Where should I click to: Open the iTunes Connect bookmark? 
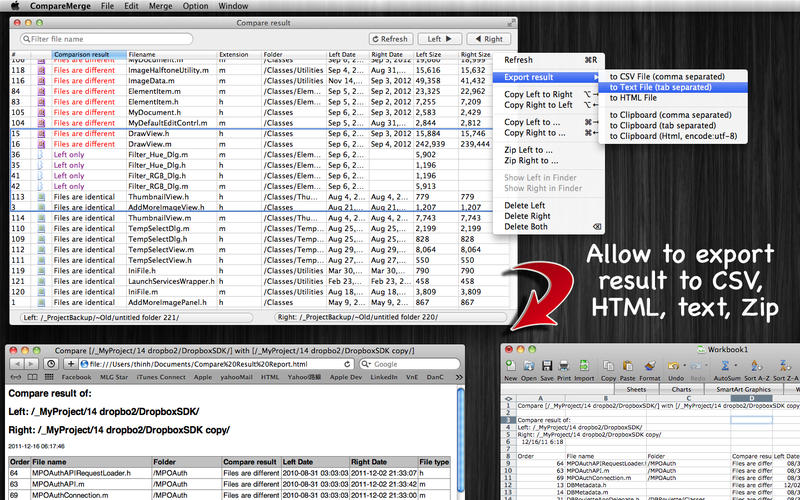click(x=161, y=377)
